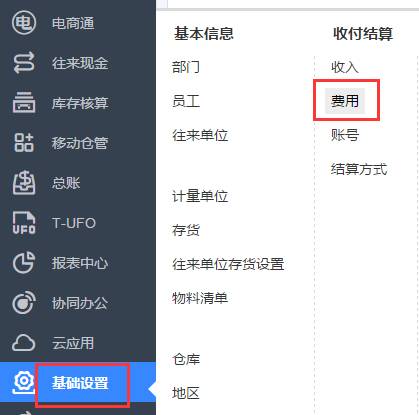The height and width of the screenshot is (415, 419).
Task: Select the 协同办公 sidebar icon
Action: tap(24, 303)
